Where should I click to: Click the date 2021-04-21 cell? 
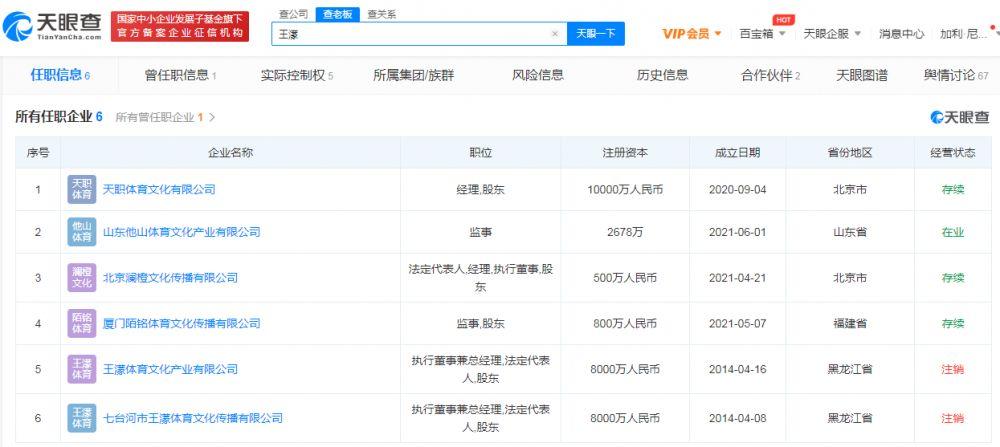coord(737,278)
